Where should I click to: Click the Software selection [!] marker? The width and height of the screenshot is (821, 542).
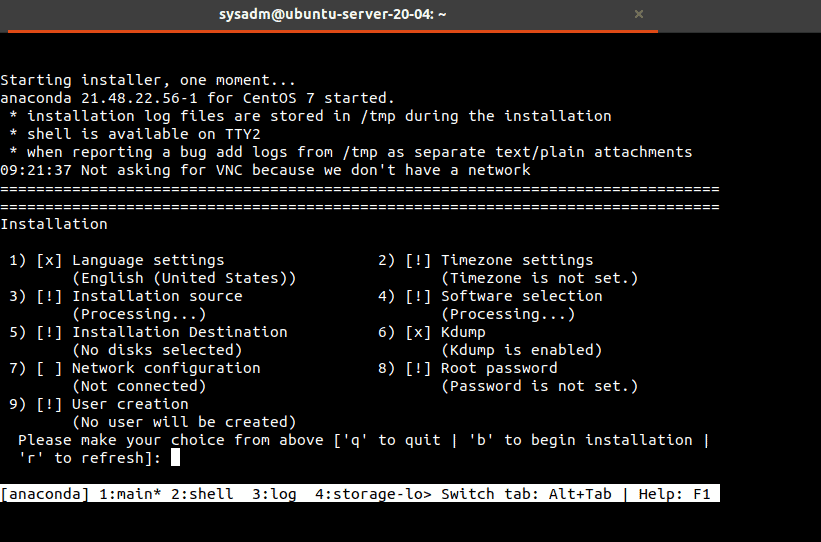tap(418, 296)
